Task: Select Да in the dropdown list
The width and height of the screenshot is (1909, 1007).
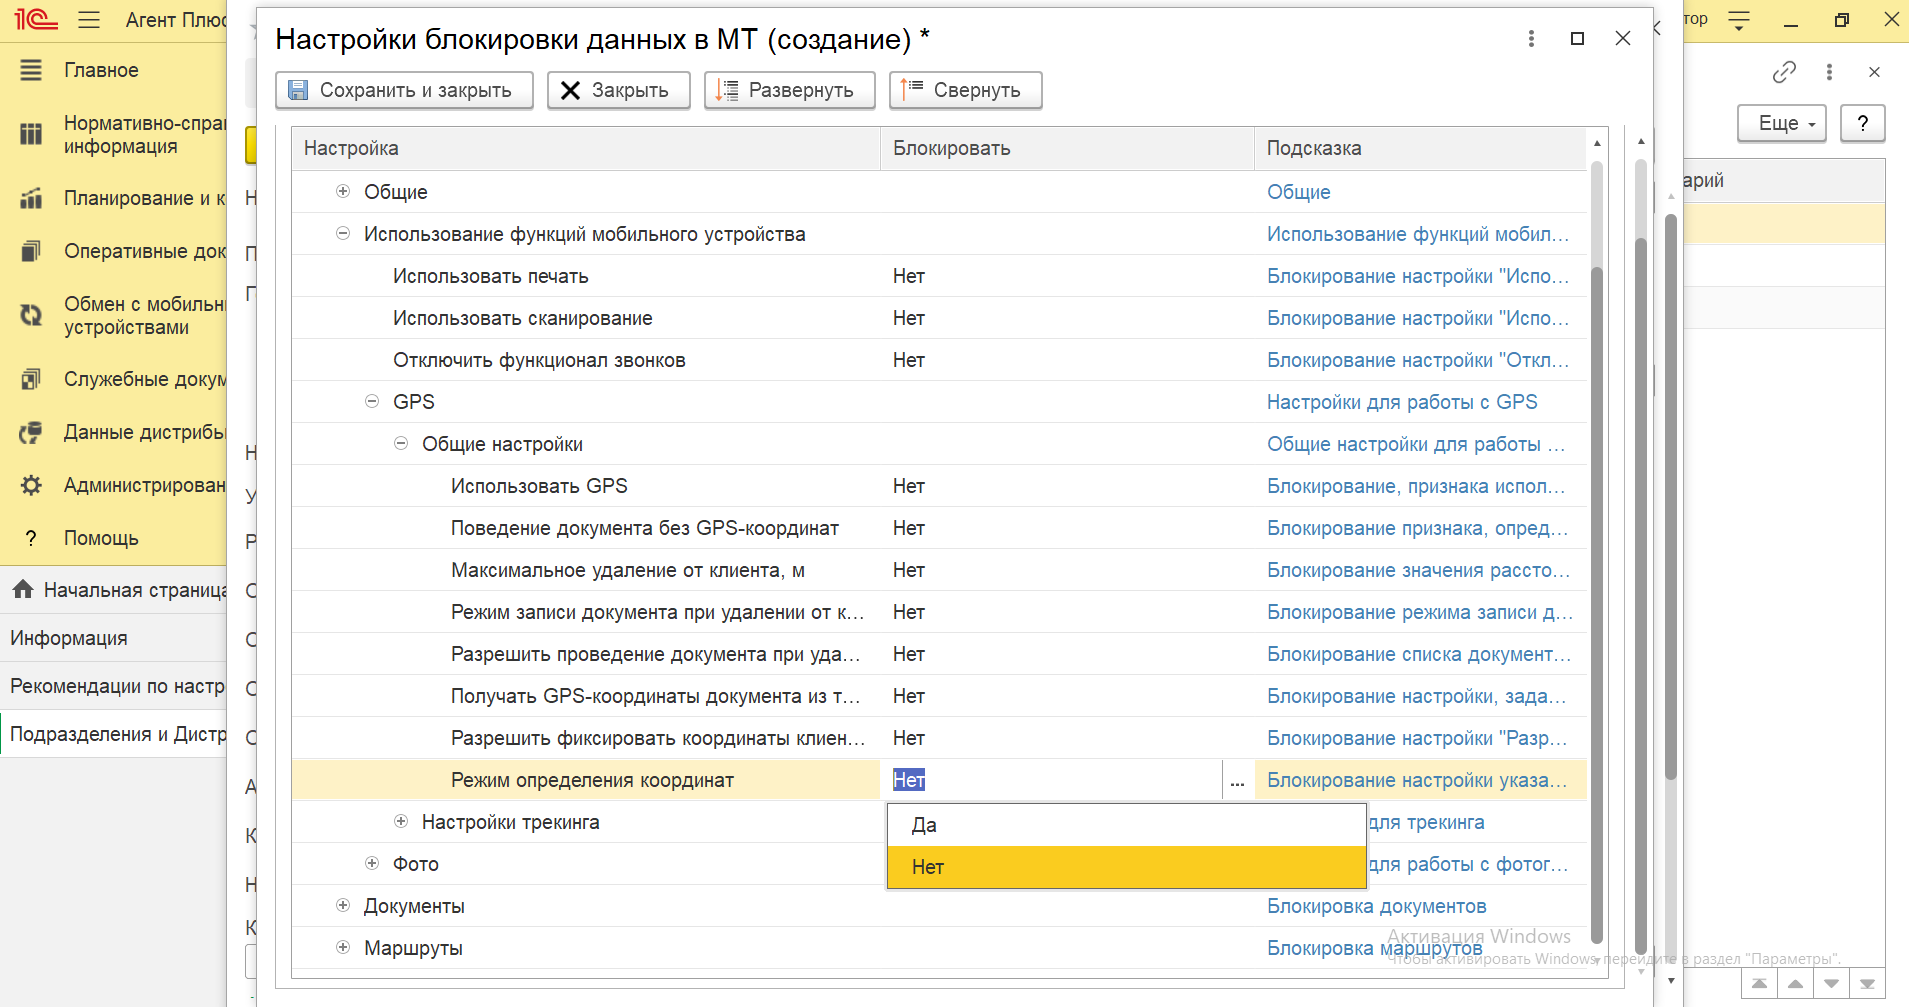Action: (x=1126, y=825)
